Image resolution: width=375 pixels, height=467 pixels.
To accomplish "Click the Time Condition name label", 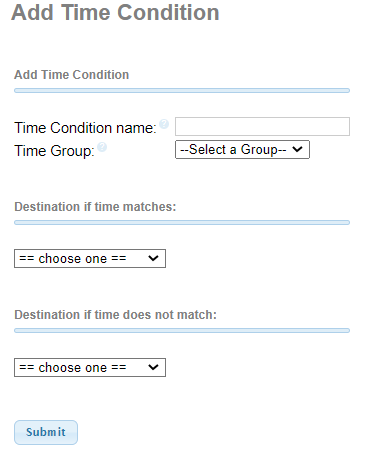I will pyautogui.click(x=85, y=128).
